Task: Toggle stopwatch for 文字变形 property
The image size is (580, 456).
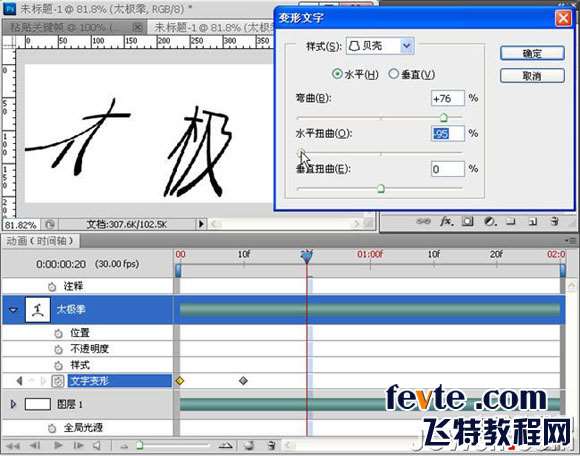Action: tap(57, 381)
